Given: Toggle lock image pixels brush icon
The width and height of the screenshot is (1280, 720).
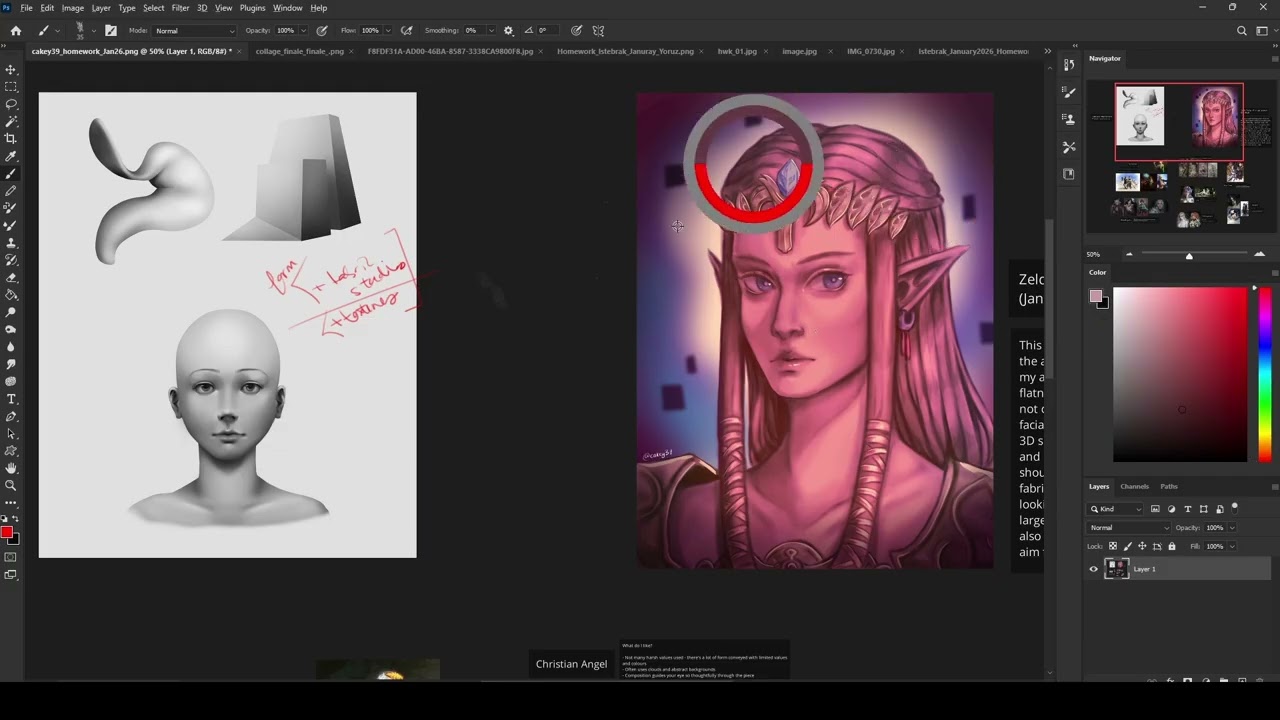Looking at the screenshot, I should pos(1128,546).
